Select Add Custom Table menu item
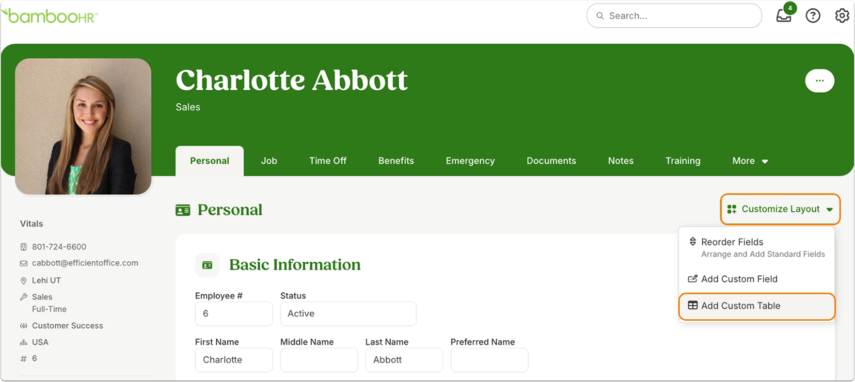Image resolution: width=855 pixels, height=382 pixels. click(757, 306)
